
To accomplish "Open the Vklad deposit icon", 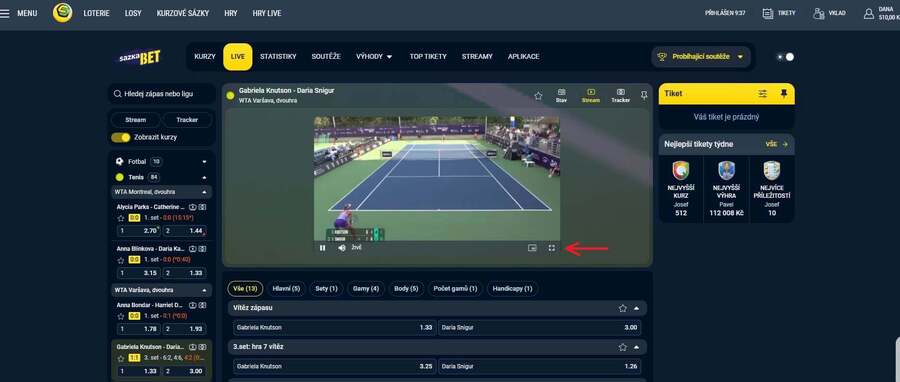I will [819, 13].
